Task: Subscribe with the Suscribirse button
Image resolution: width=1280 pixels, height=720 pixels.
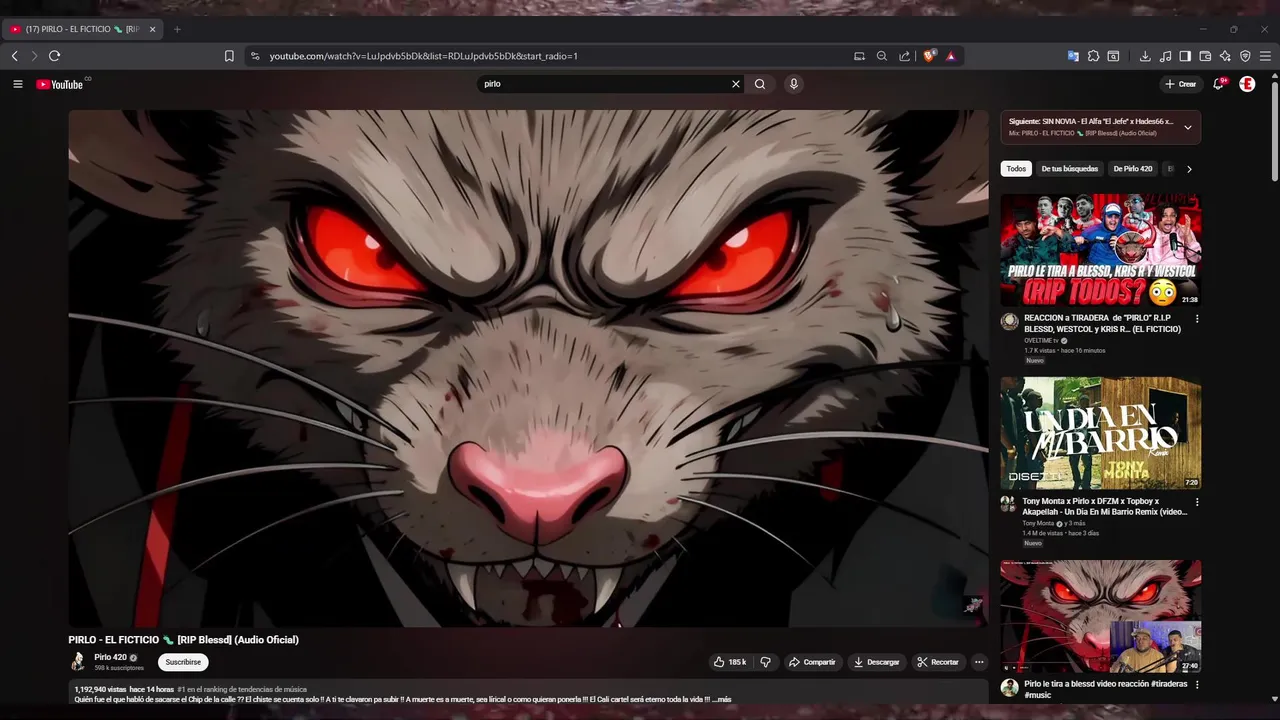Action: (183, 662)
